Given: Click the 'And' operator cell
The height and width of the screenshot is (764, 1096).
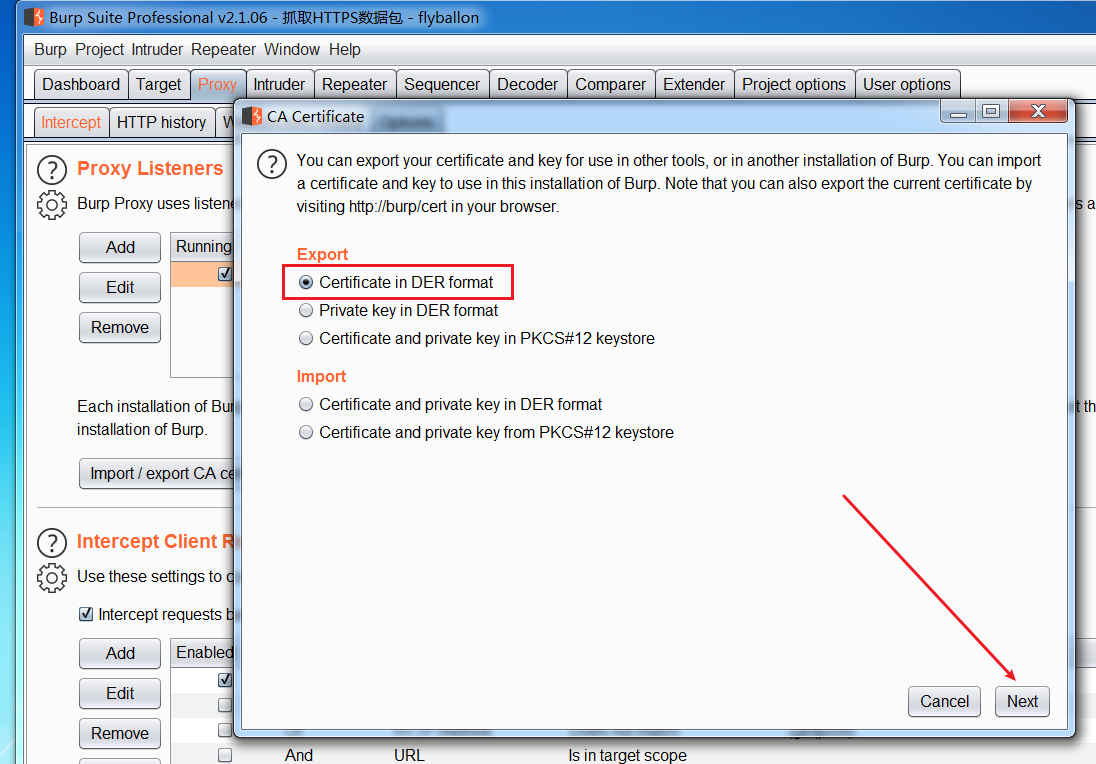Looking at the screenshot, I should click(x=298, y=755).
